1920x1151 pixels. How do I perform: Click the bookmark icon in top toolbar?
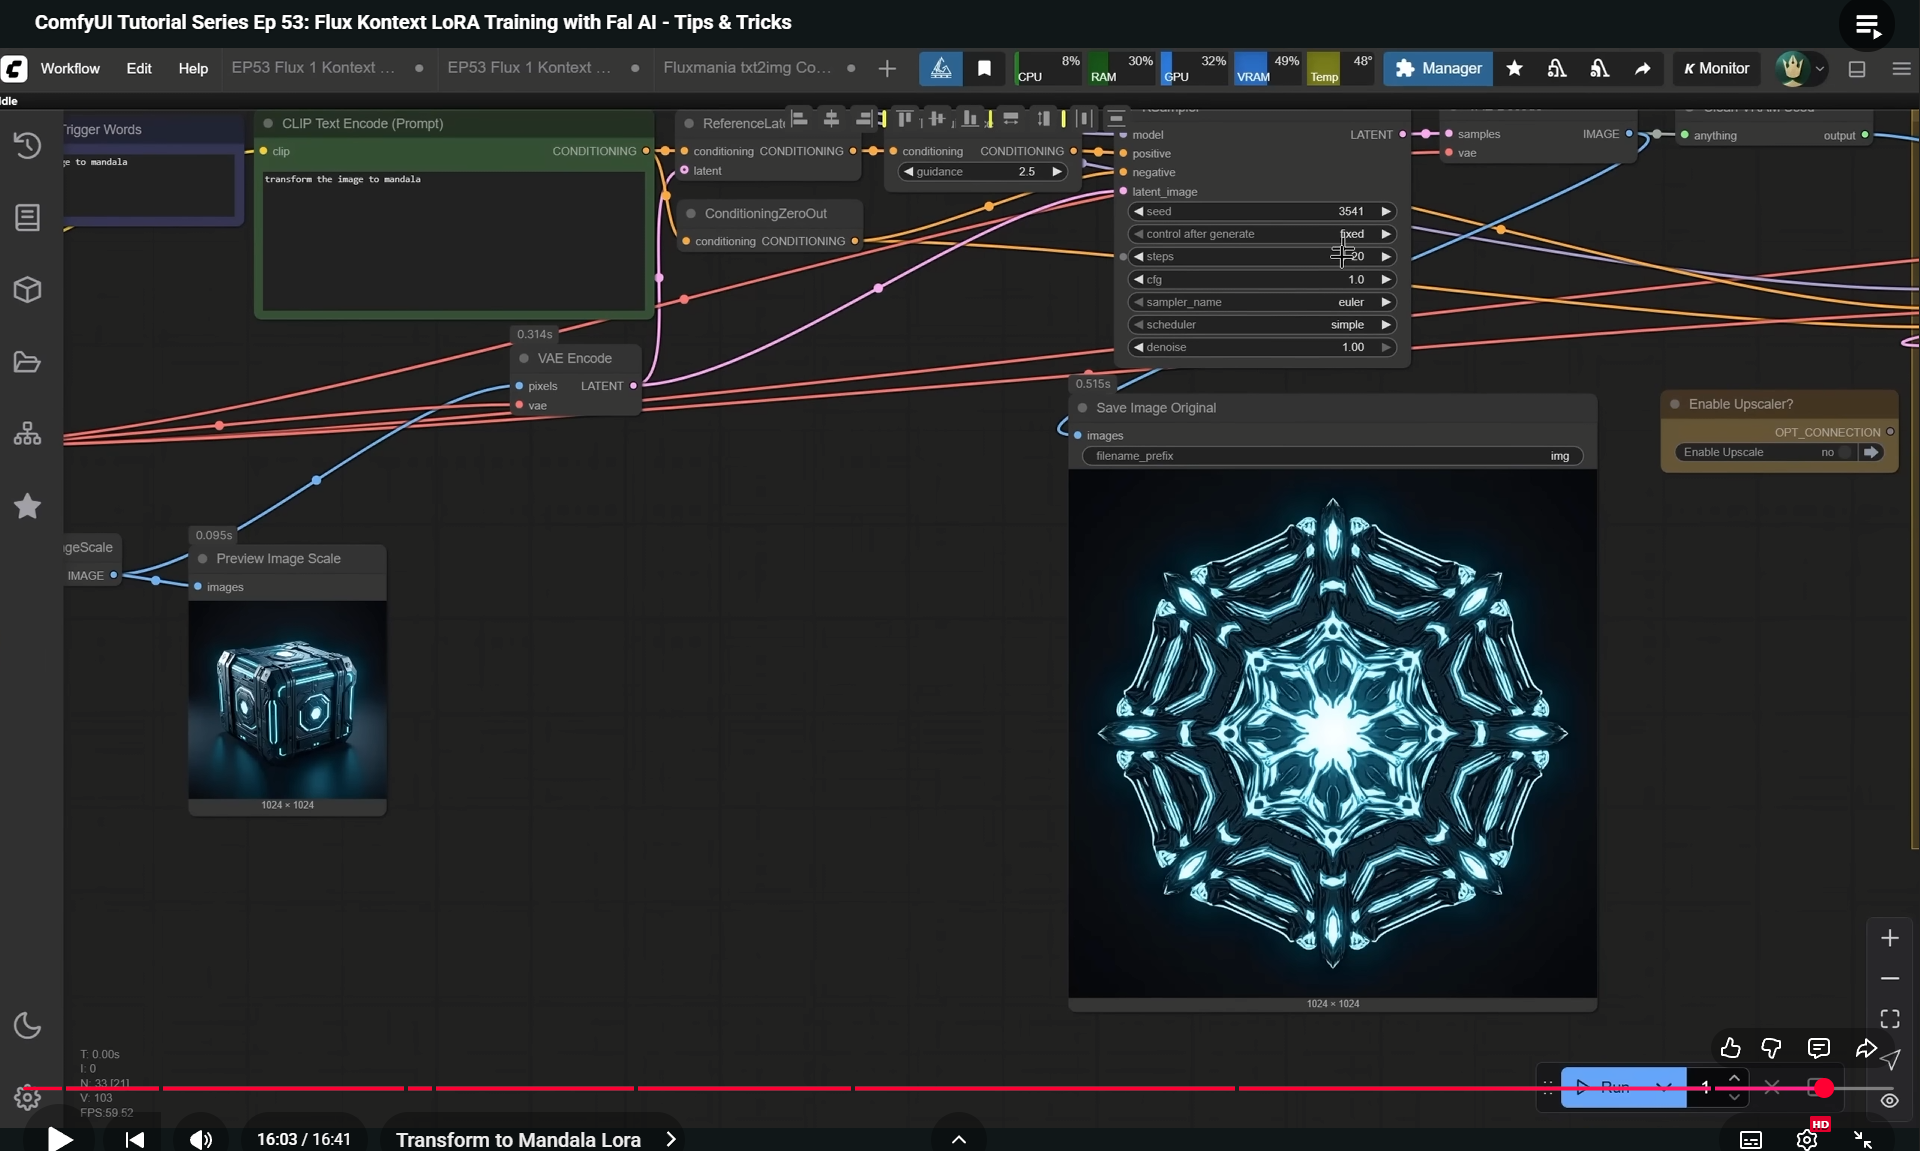click(984, 68)
